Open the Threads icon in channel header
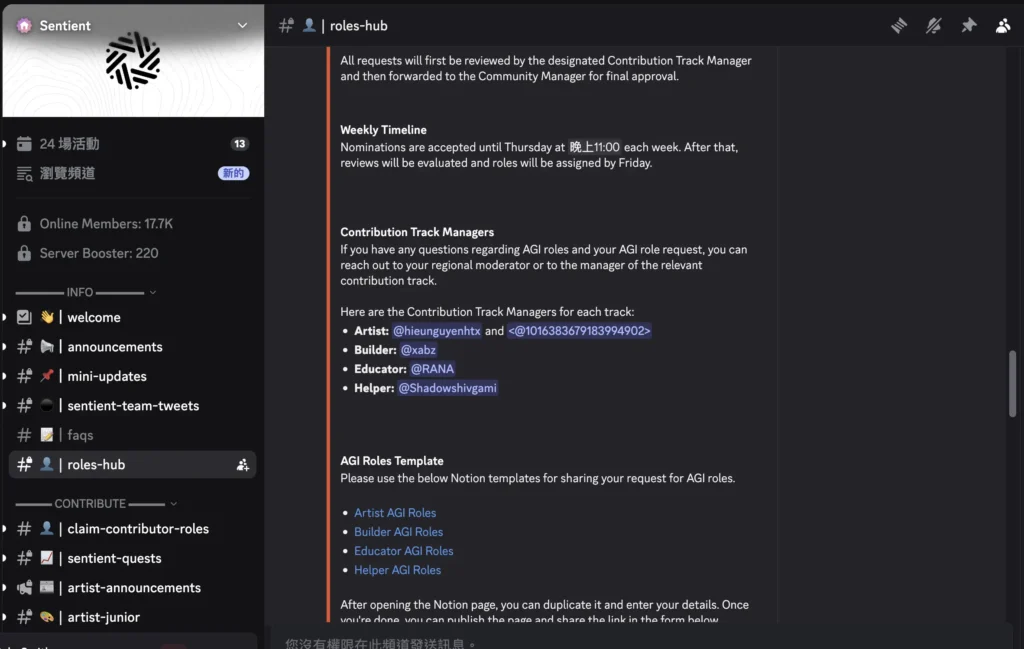 click(899, 25)
